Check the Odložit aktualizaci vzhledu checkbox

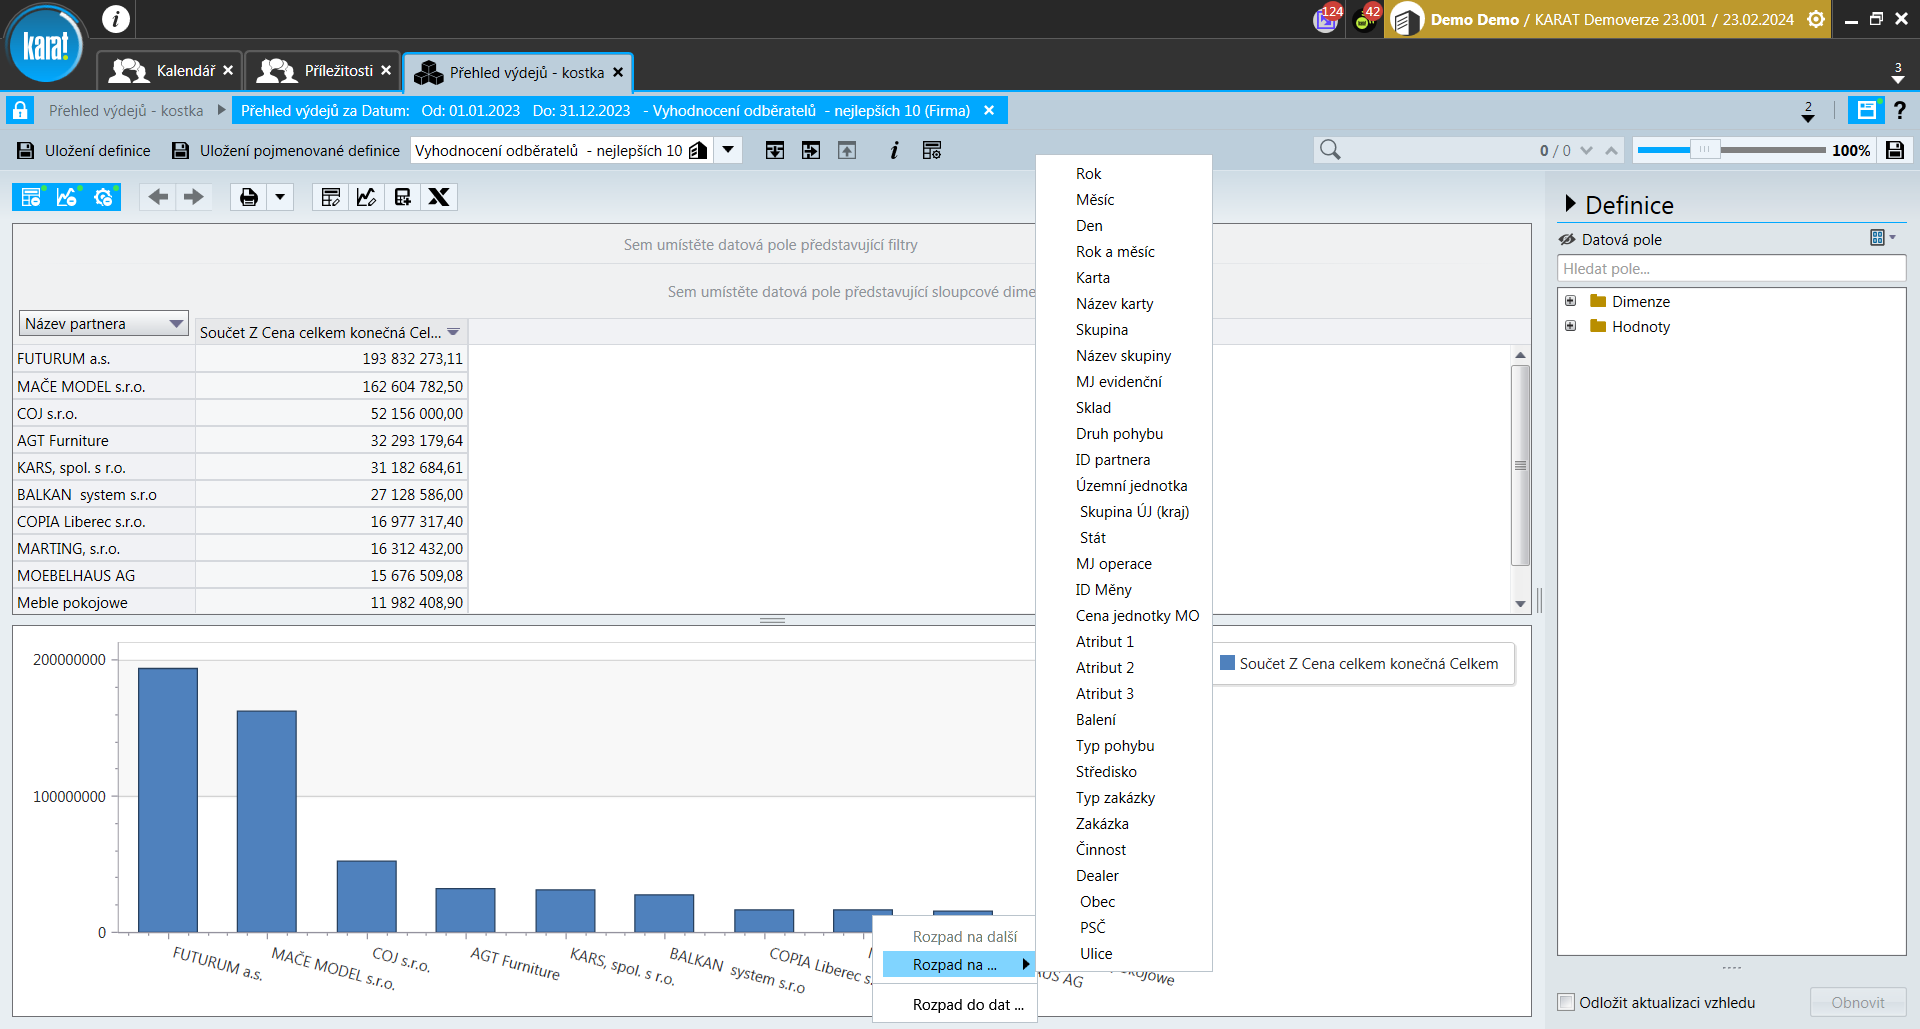tap(1566, 1002)
